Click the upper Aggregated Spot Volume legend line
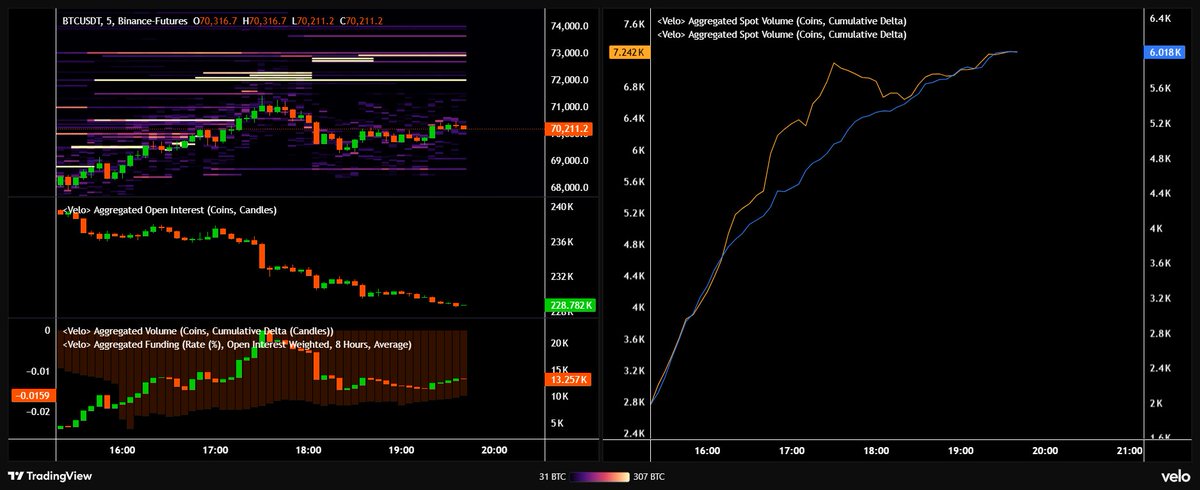This screenshot has height=490, width=1200. click(x=782, y=21)
